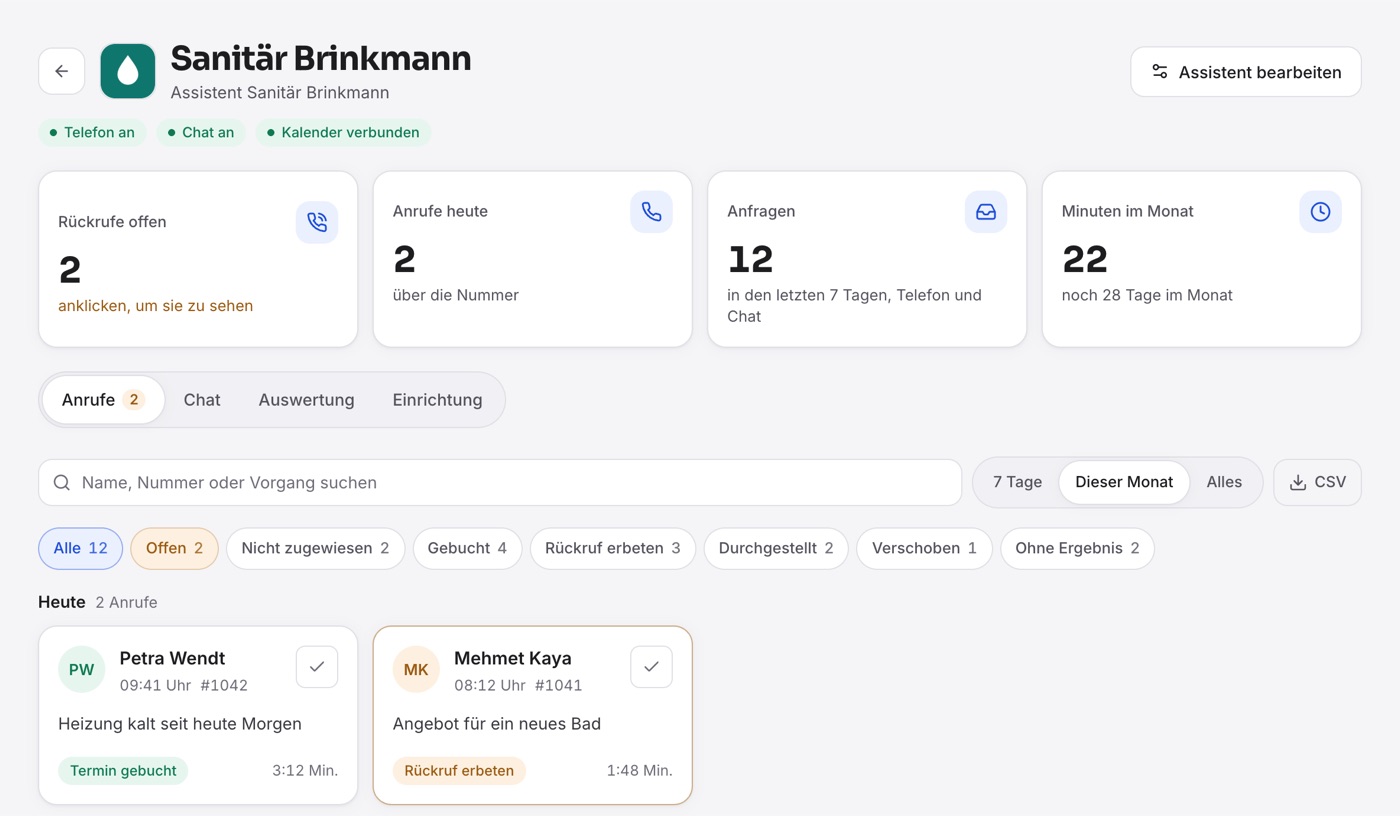Filter calls by Verschoben
Viewport: 1400px width, 816px height.
[924, 548]
